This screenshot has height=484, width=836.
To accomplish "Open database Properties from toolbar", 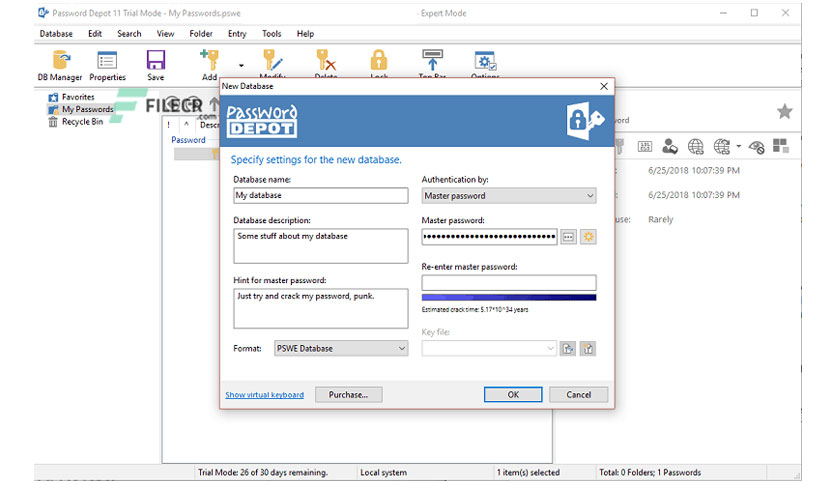I will (x=107, y=66).
